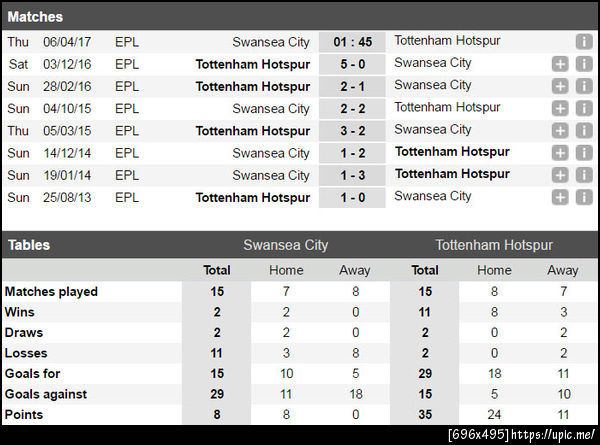The width and height of the screenshot is (600, 445).
Task: View info for the 14/12/14 match
Action: [x=584, y=153]
